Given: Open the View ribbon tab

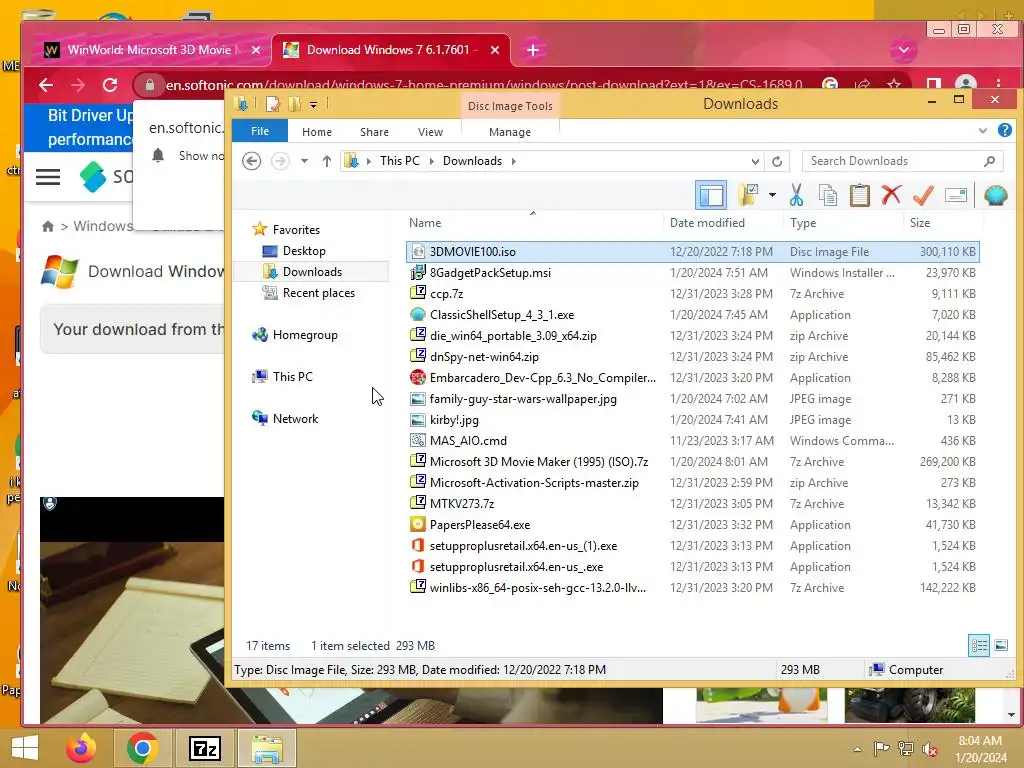Looking at the screenshot, I should (x=430, y=132).
